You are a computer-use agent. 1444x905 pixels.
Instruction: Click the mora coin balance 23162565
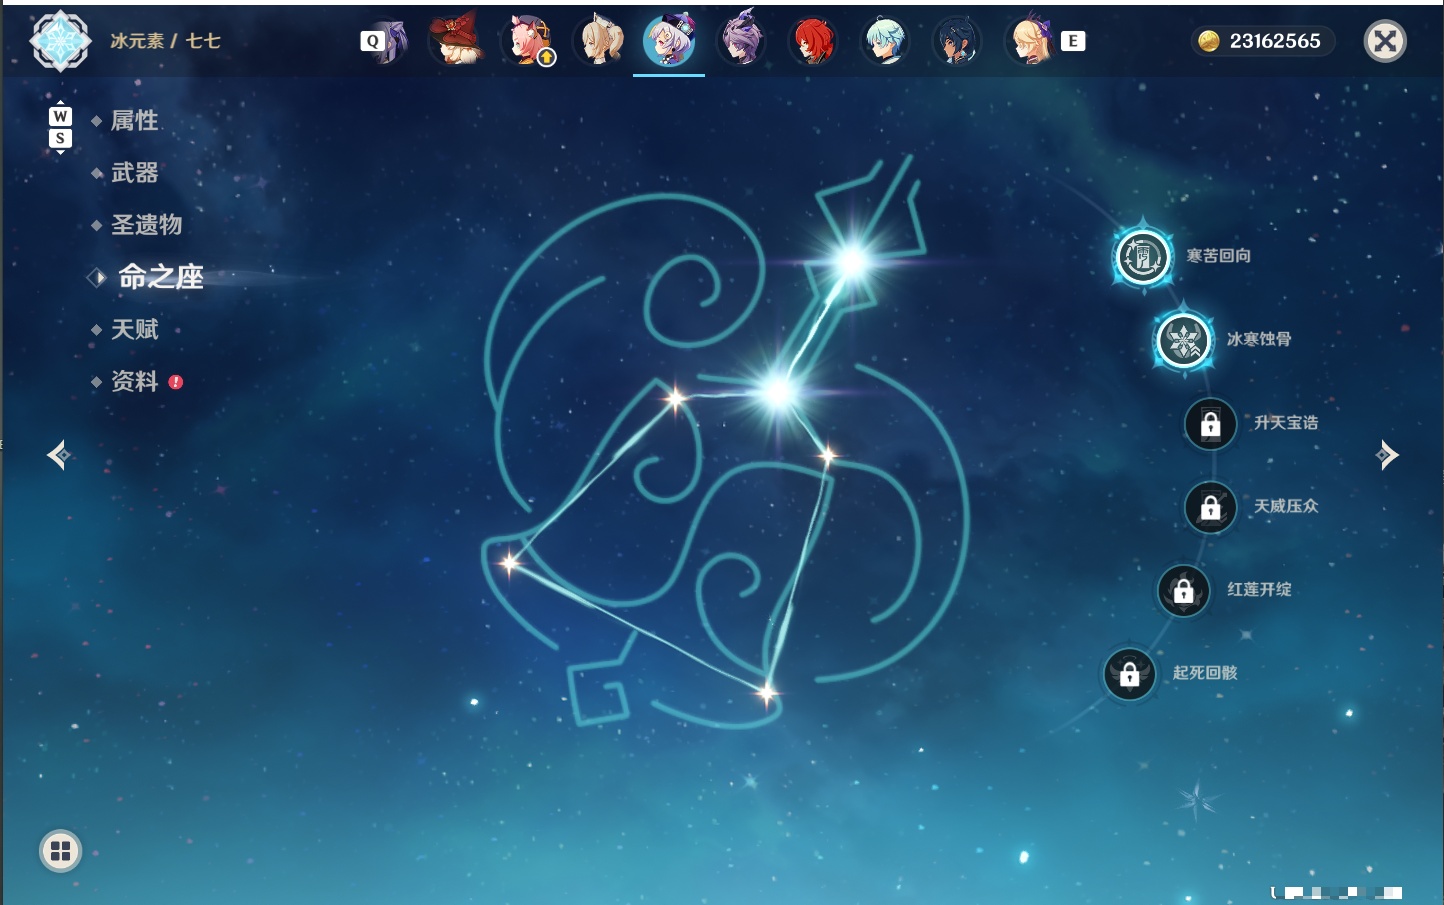1263,41
